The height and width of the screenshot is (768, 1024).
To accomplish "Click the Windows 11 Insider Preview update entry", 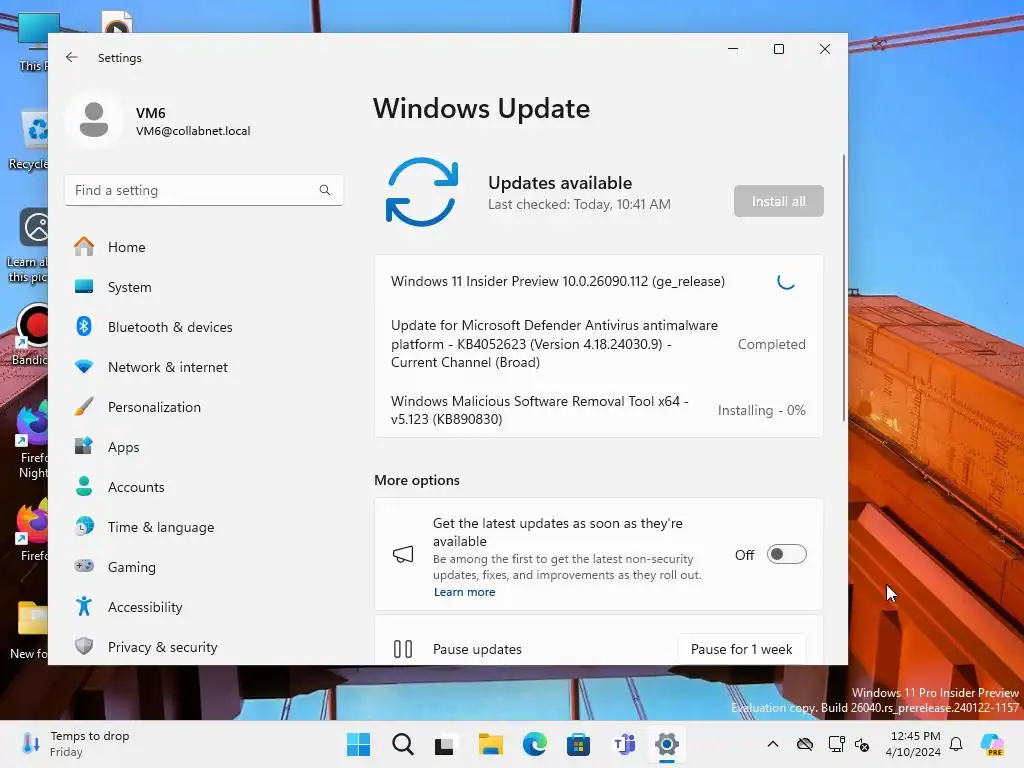I will click(x=558, y=281).
